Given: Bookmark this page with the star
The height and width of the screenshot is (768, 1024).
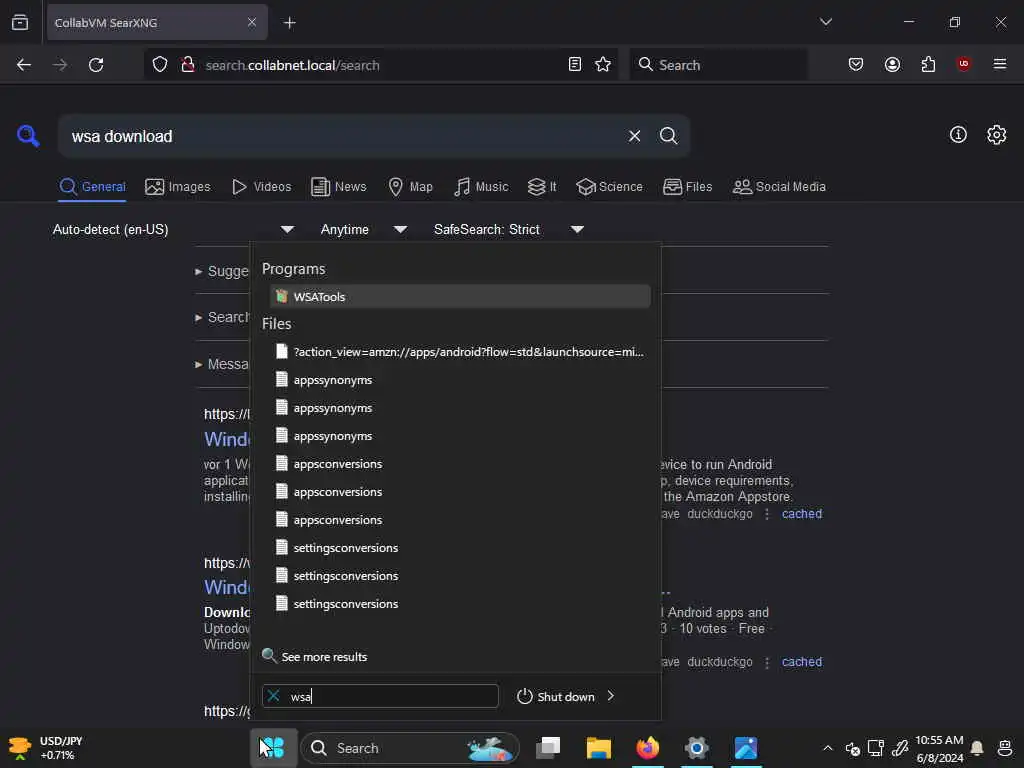Looking at the screenshot, I should 603,64.
